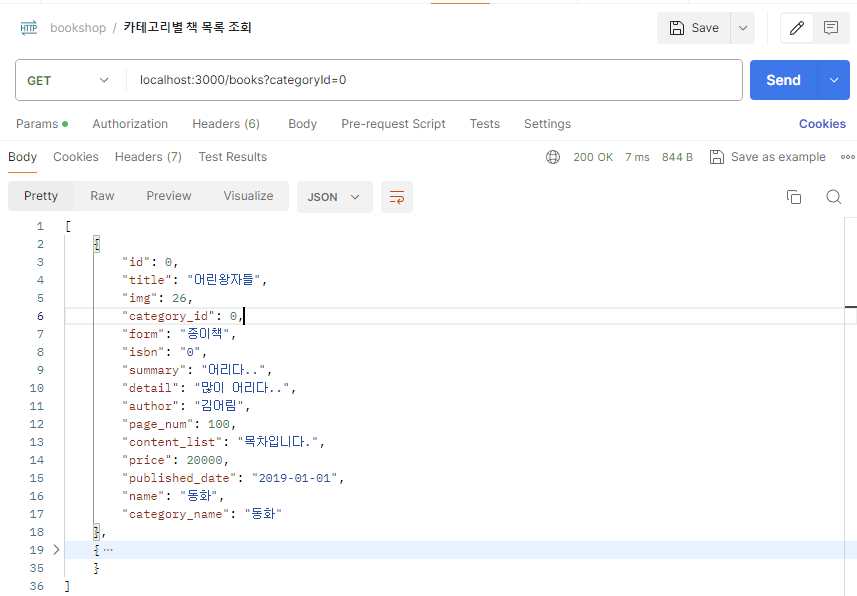Send the request with Send button
This screenshot has width=857, height=596.
pyautogui.click(x=783, y=80)
